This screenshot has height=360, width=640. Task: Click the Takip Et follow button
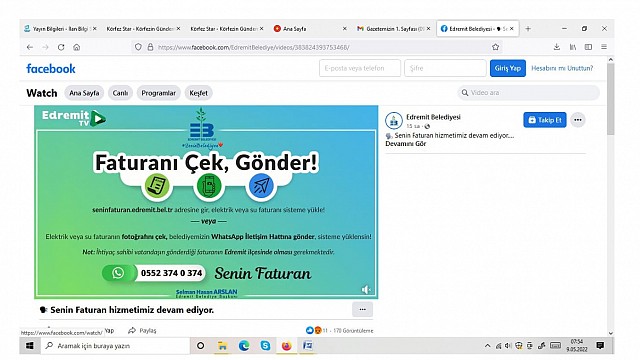[x=545, y=120]
